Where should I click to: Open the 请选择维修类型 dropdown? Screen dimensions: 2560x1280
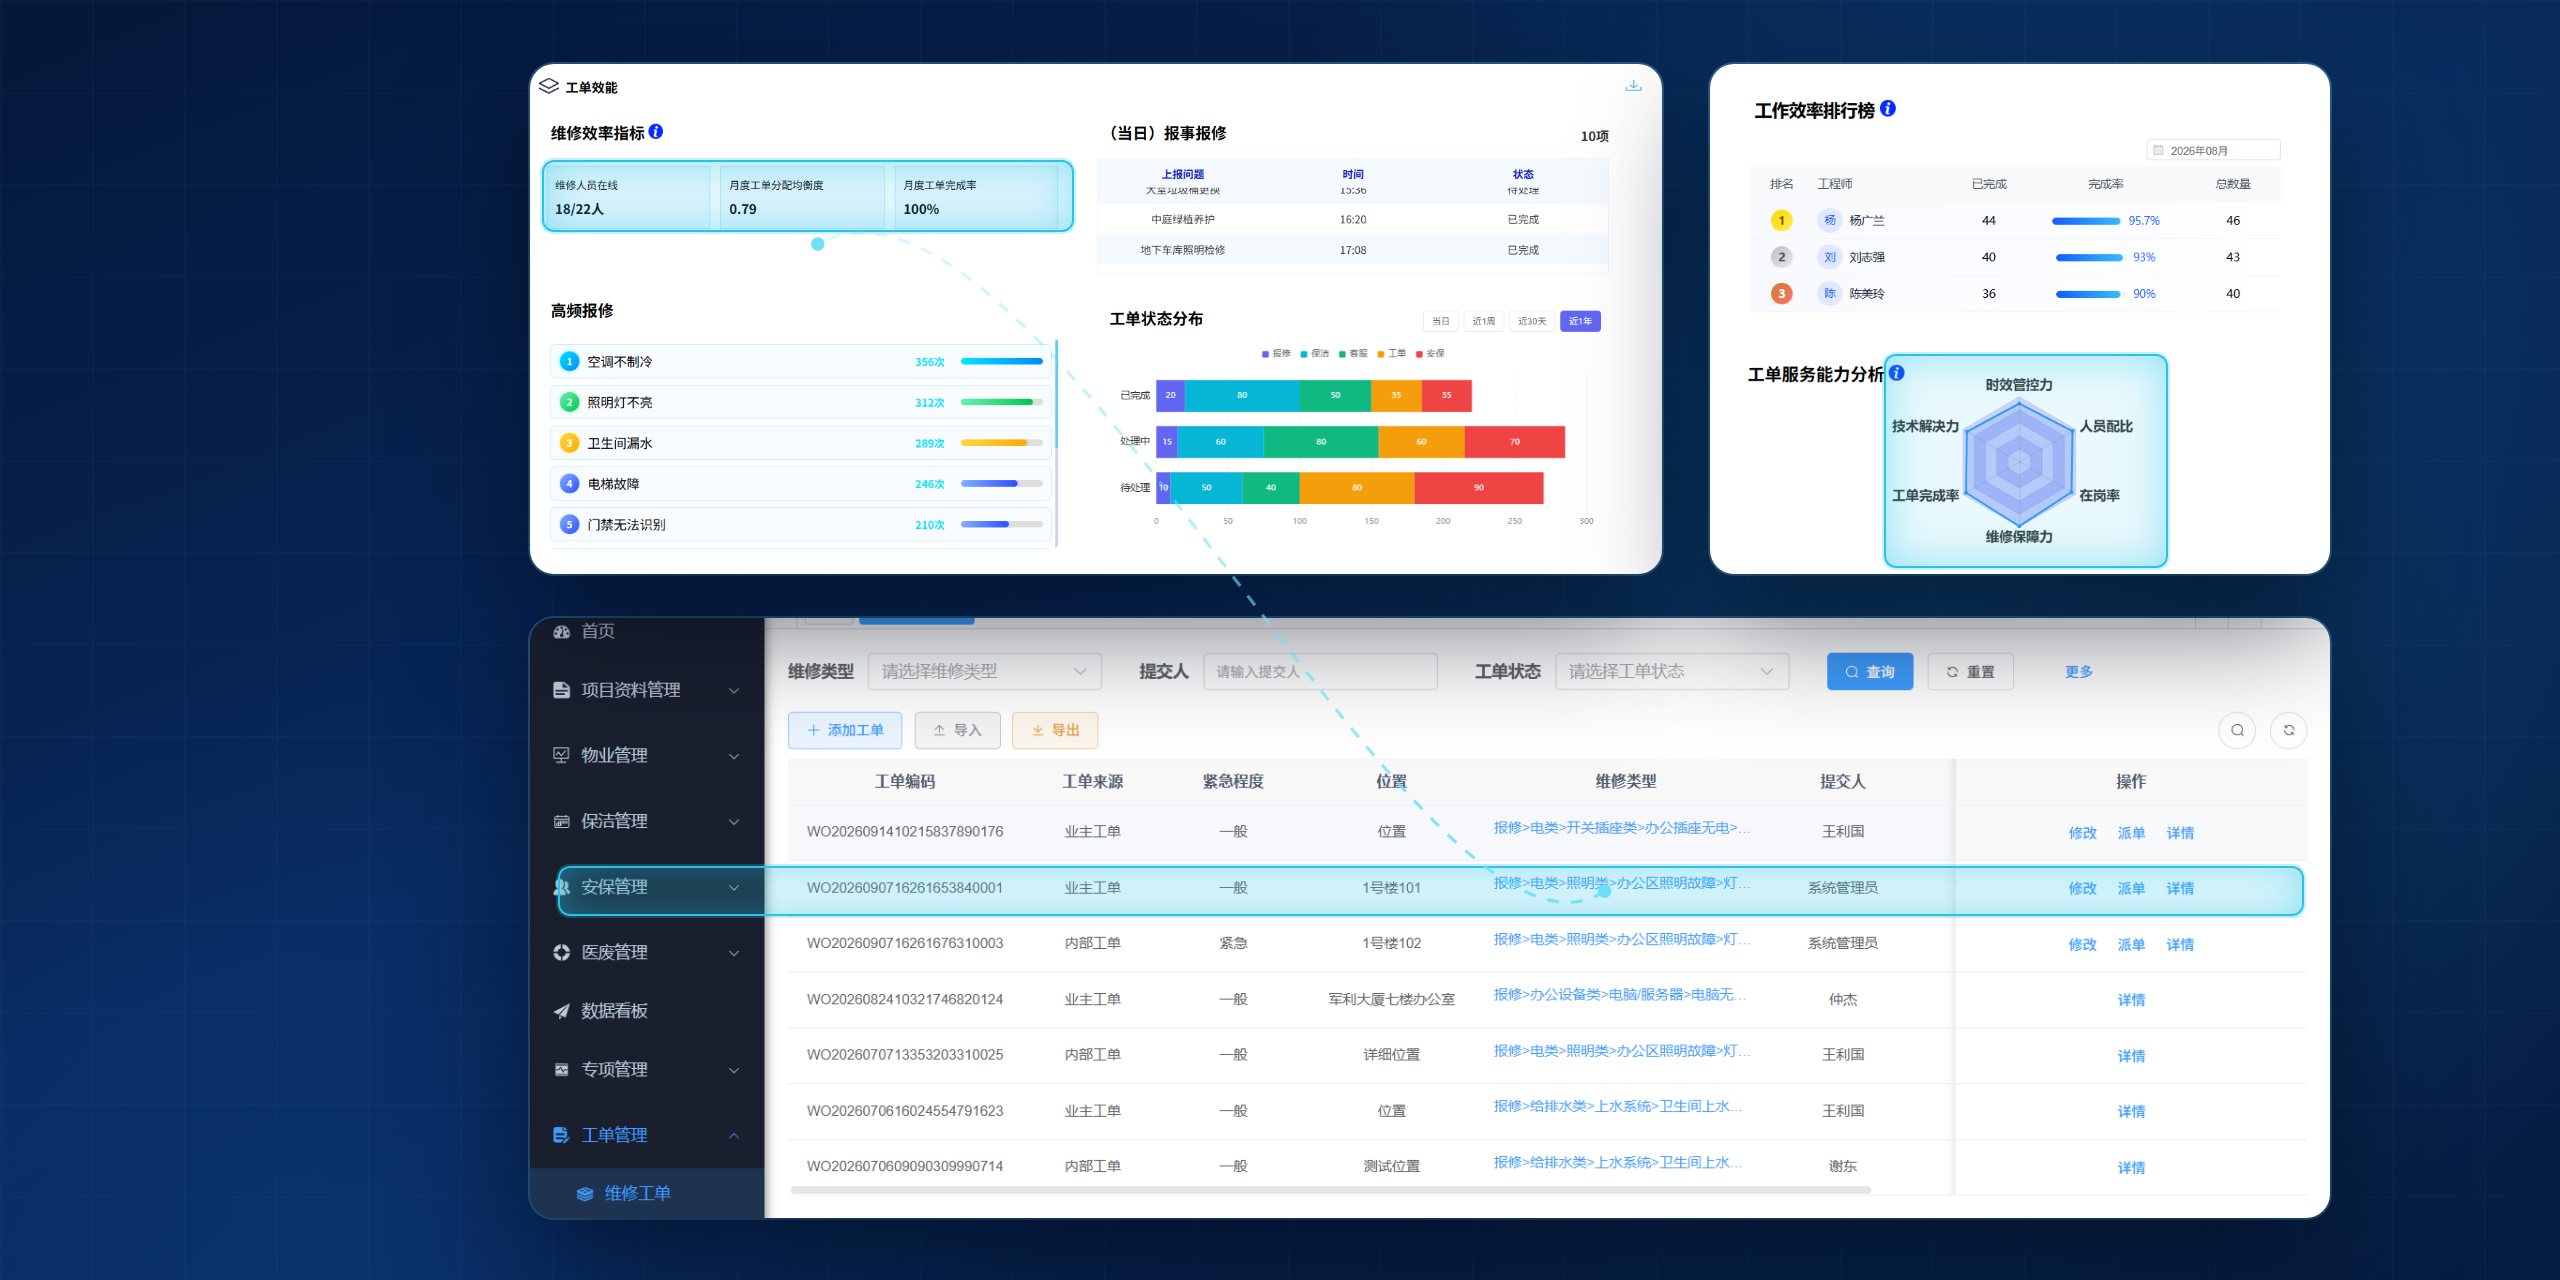[x=985, y=671]
